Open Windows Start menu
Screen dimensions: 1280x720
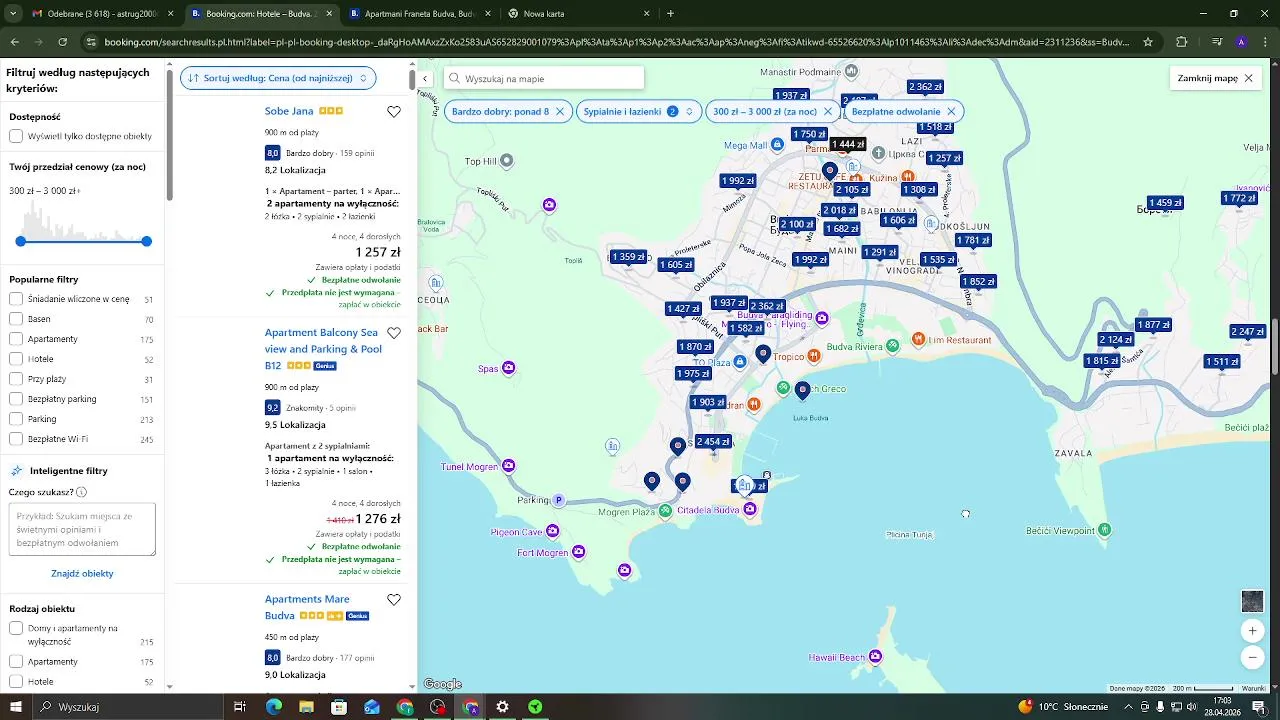point(15,707)
